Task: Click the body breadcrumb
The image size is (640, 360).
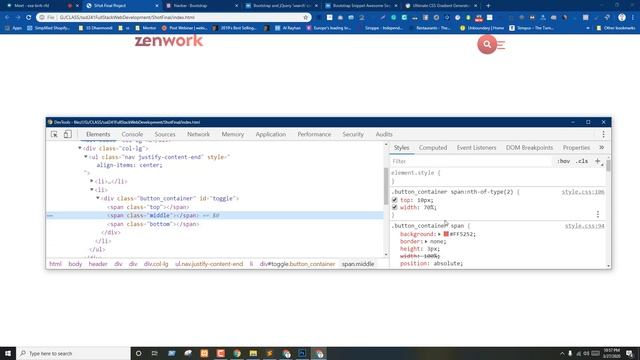Action: coord(75,264)
